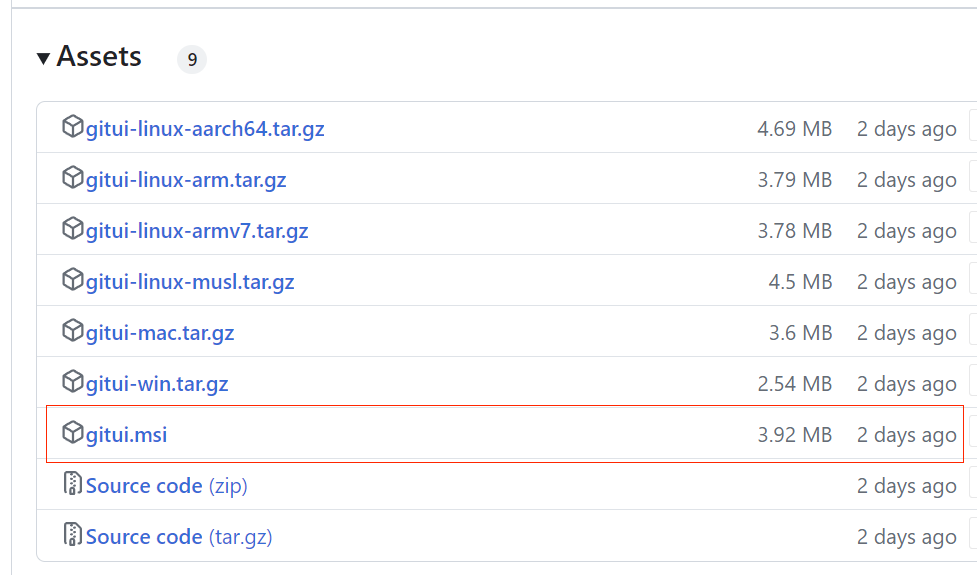Click the Assets heading
Image resolution: width=977 pixels, height=575 pixels.
pos(99,57)
